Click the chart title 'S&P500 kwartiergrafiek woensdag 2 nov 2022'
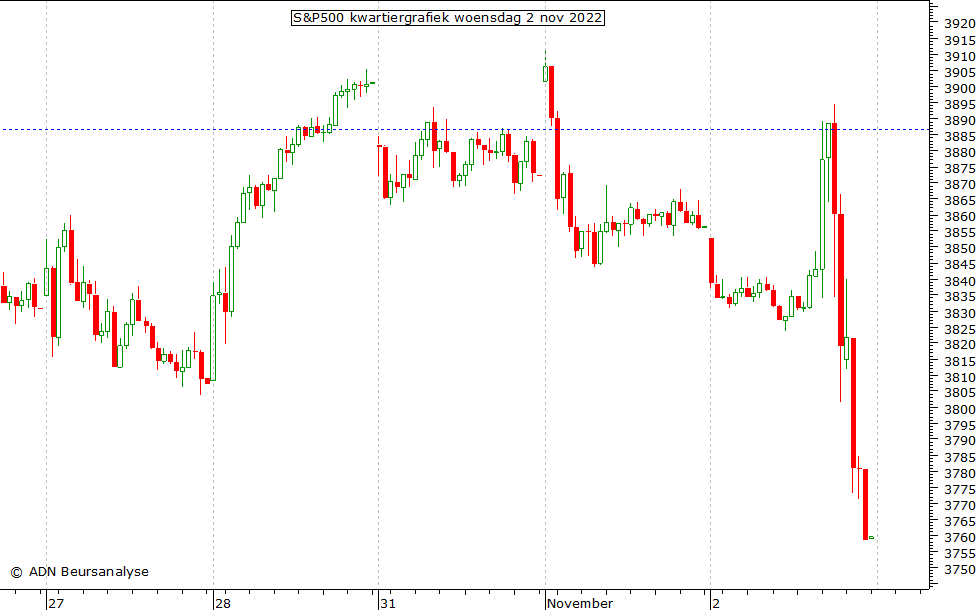Viewport: 980px width, 610px height. click(448, 18)
